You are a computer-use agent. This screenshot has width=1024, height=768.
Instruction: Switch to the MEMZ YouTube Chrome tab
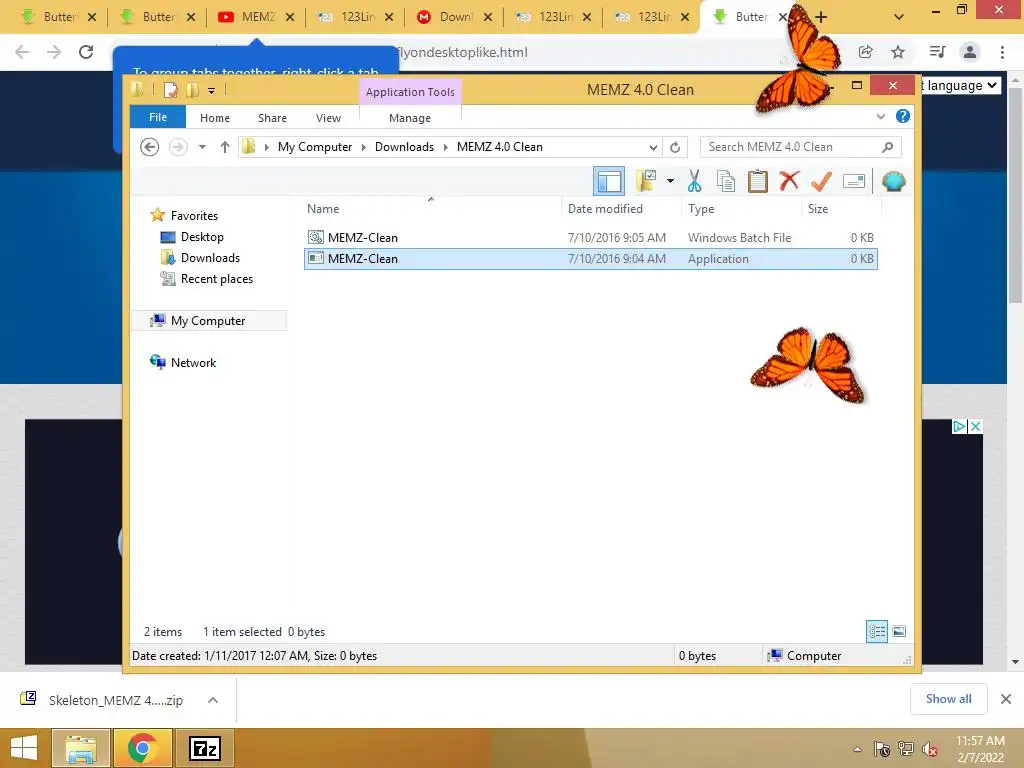click(x=255, y=17)
